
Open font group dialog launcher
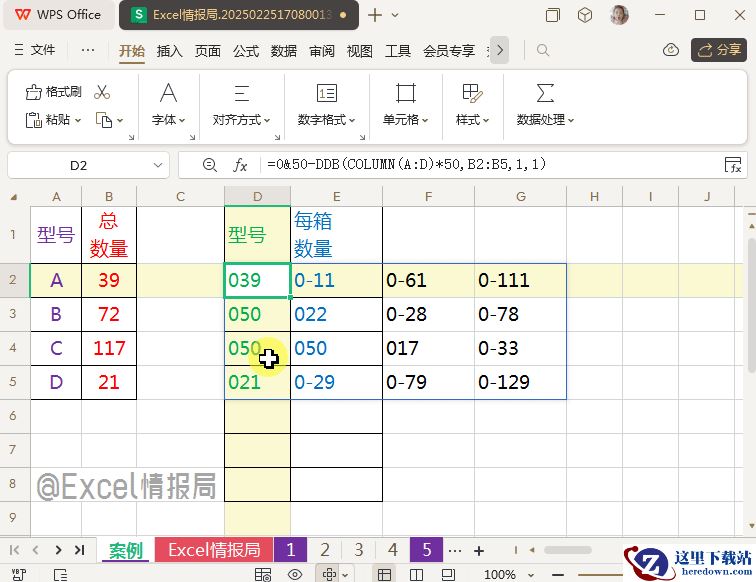click(192, 137)
